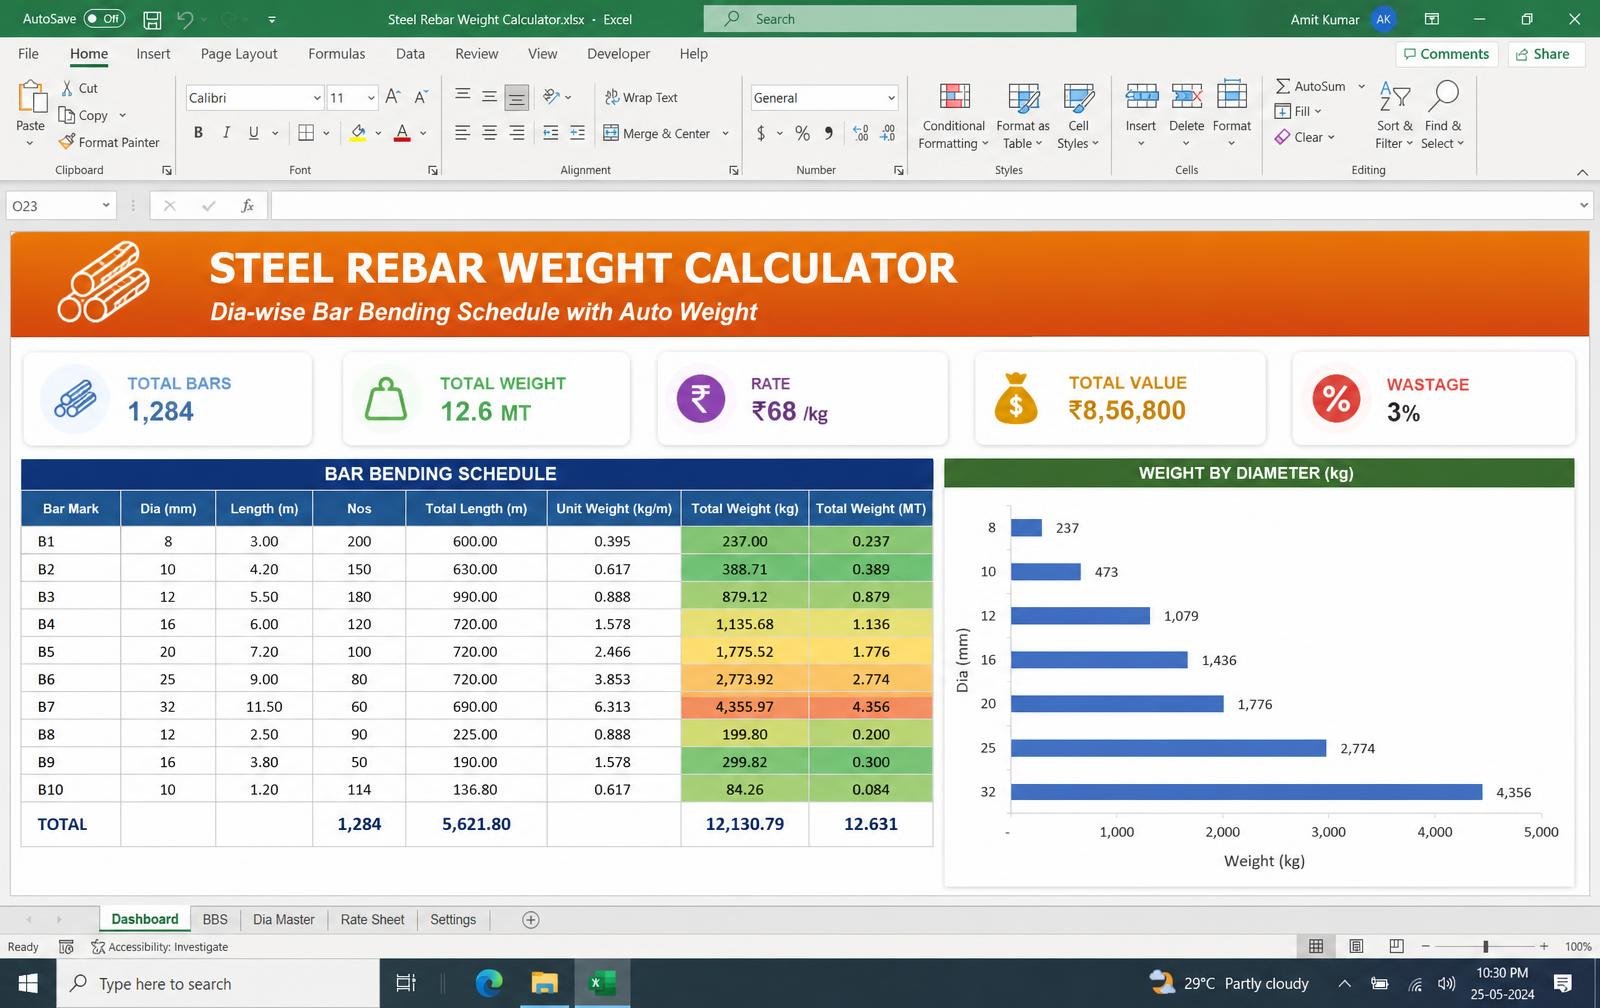Switch to Normal view in status bar
The height and width of the screenshot is (1008, 1600).
point(1316,946)
